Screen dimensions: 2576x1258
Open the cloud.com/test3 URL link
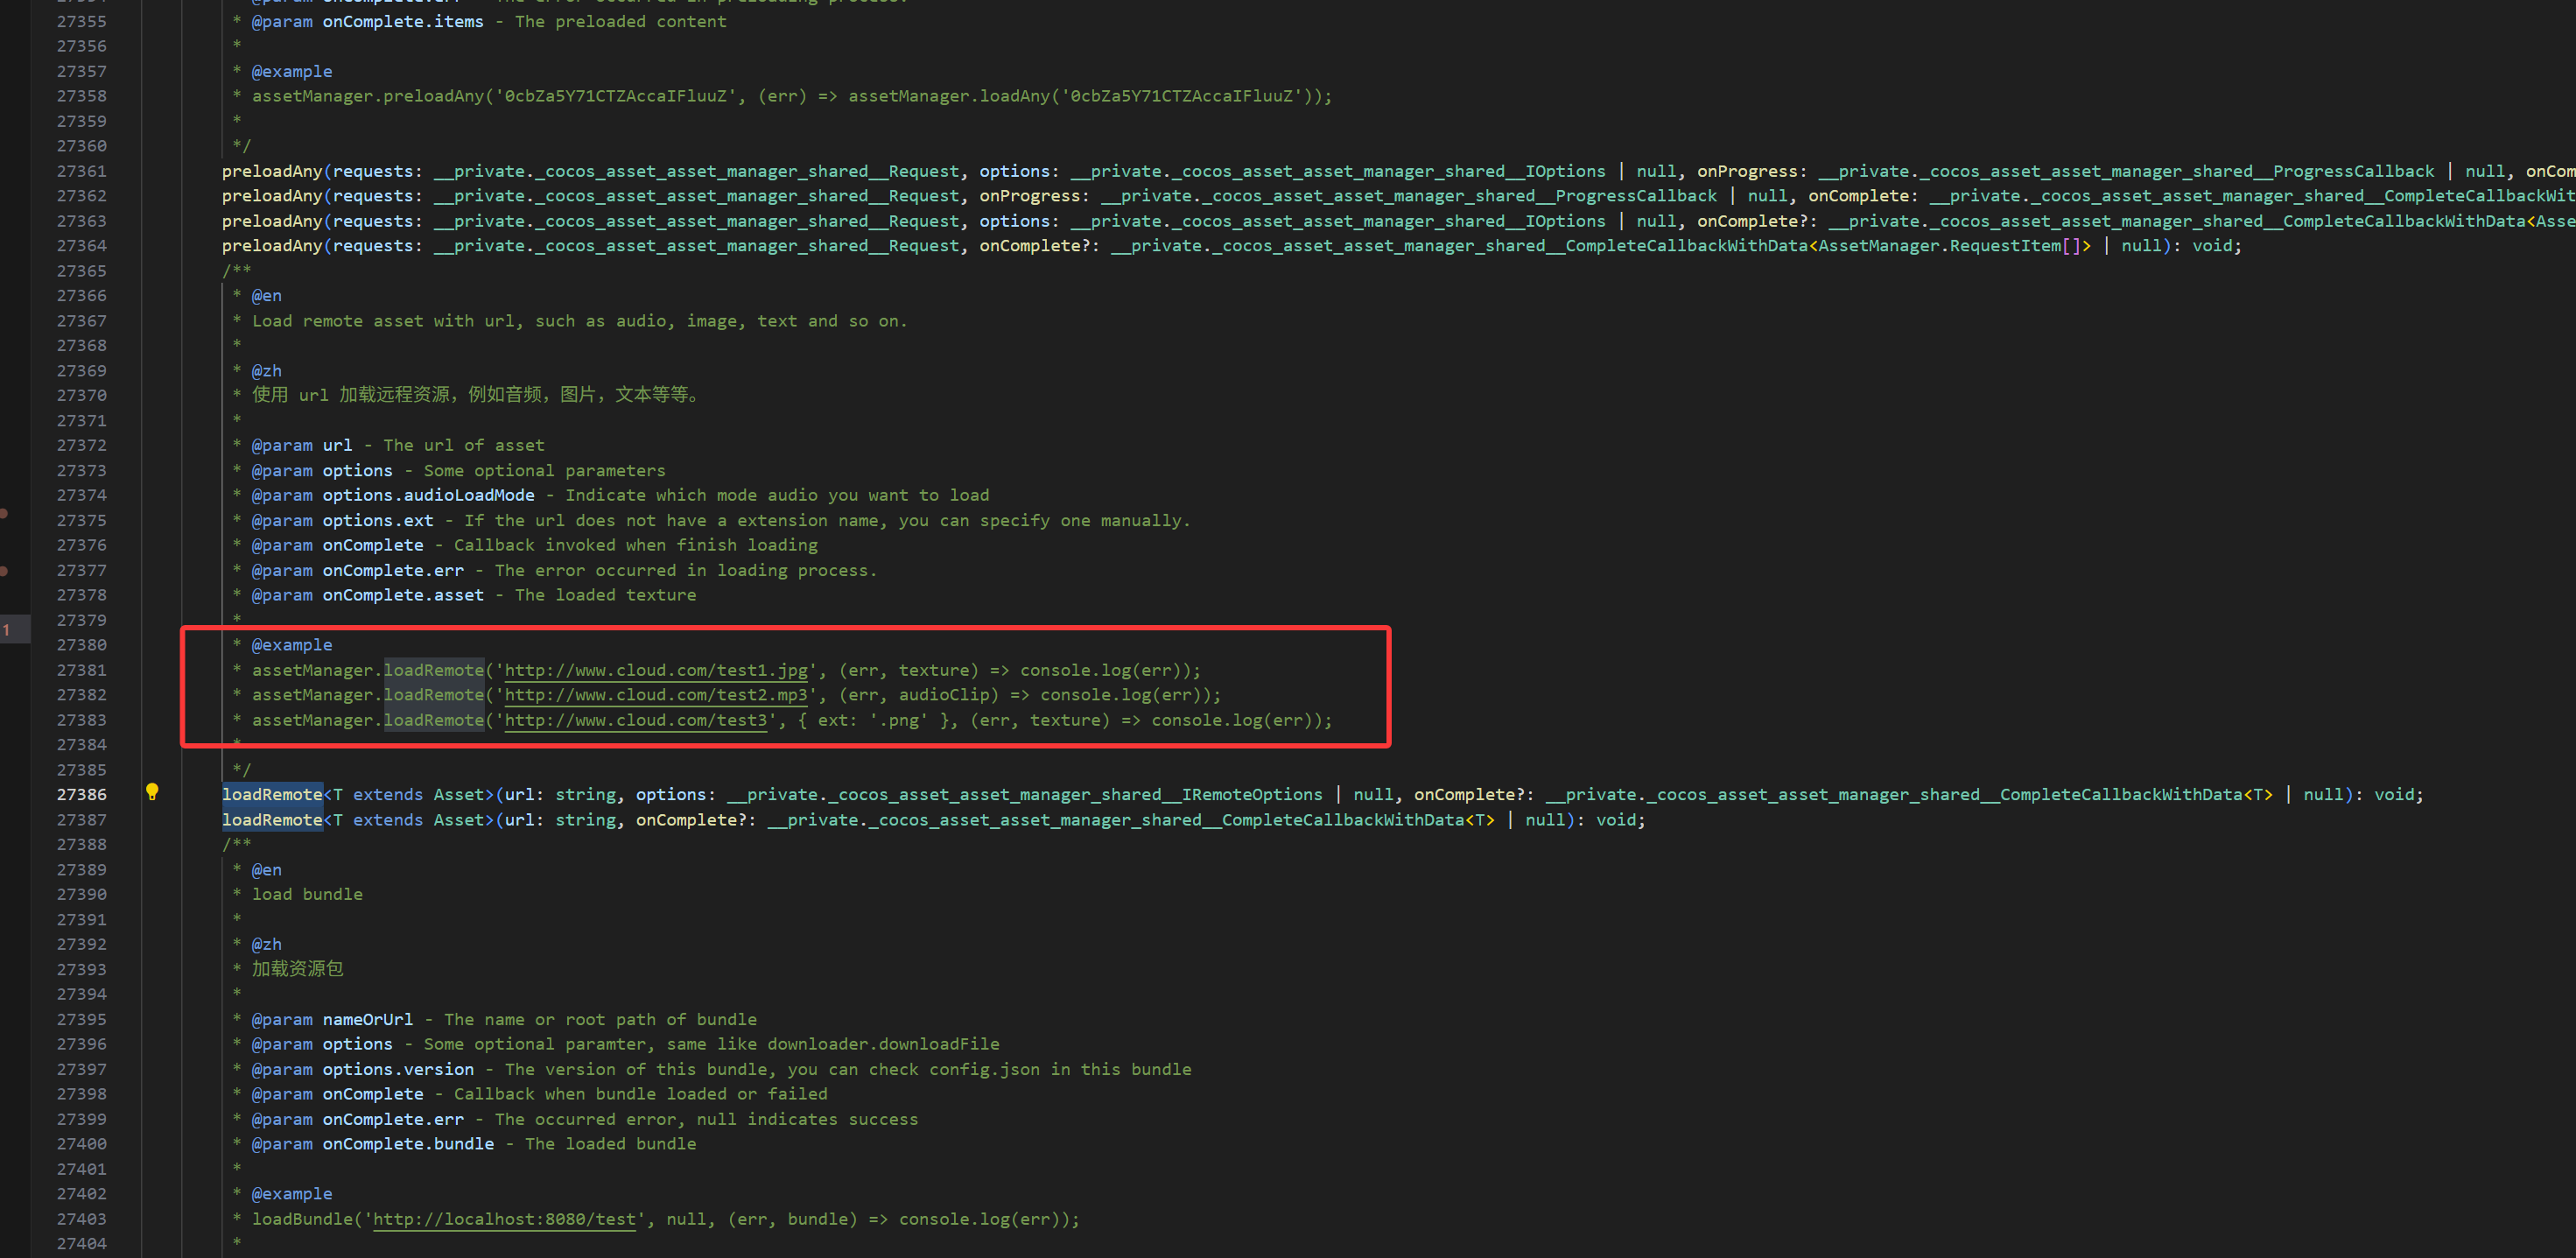point(635,720)
